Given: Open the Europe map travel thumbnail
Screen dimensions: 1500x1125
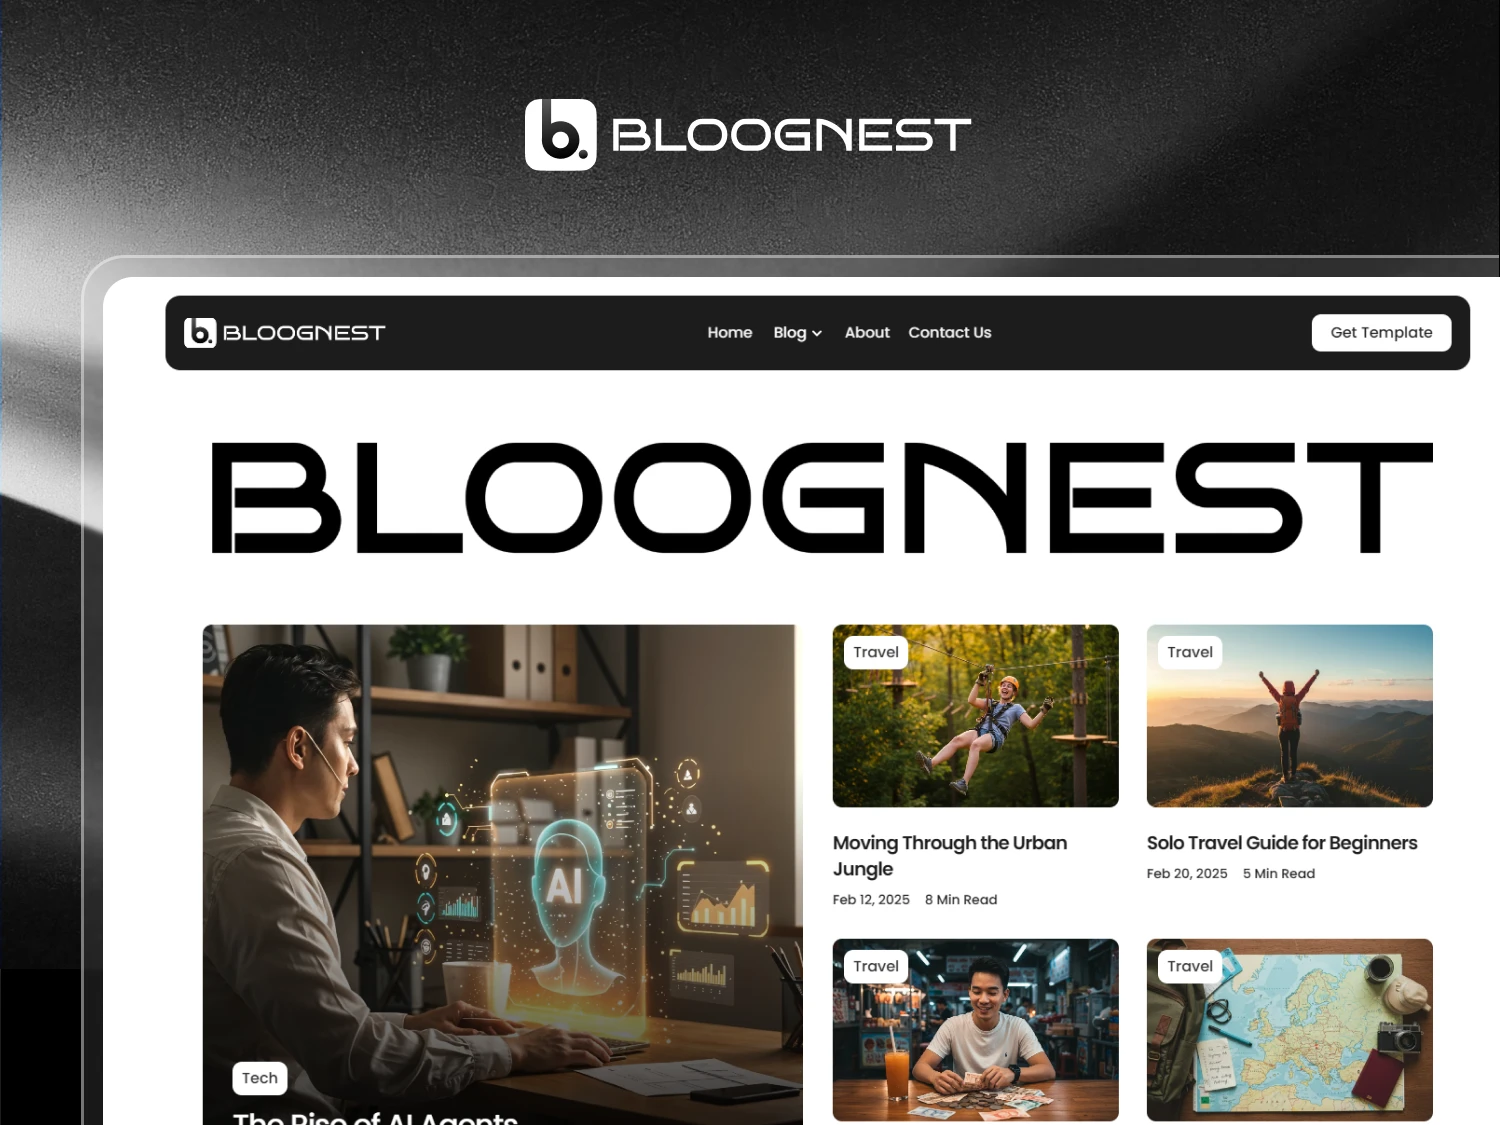Looking at the screenshot, I should pos(1290,1030).
